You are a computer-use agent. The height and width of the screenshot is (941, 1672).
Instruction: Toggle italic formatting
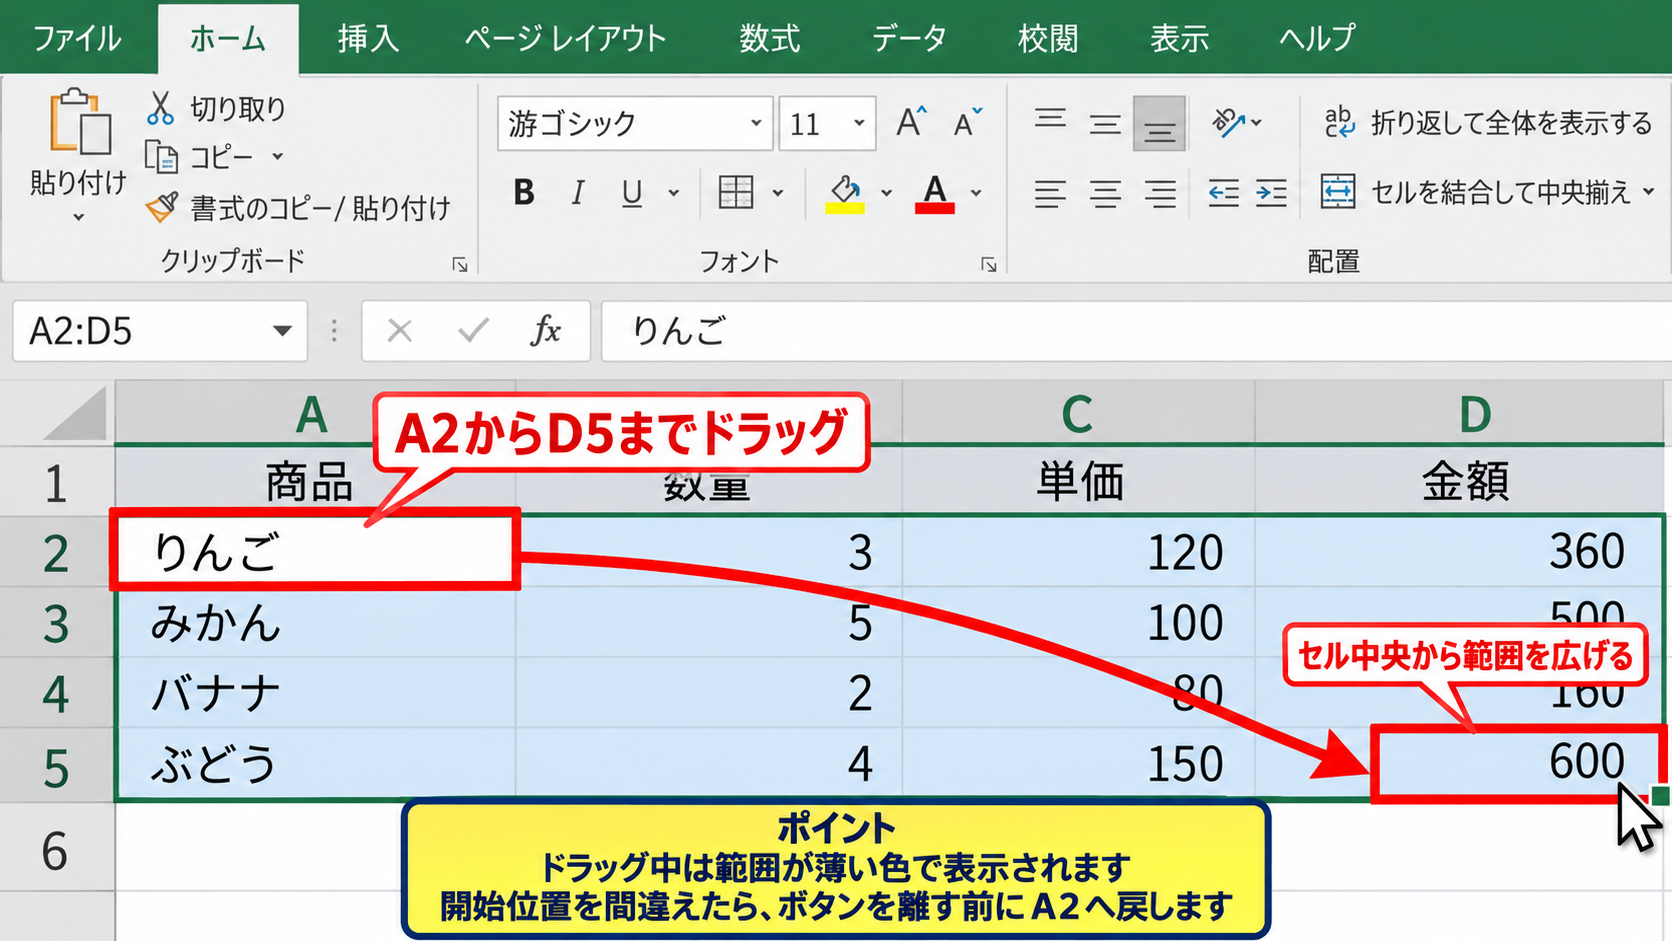coord(577,192)
